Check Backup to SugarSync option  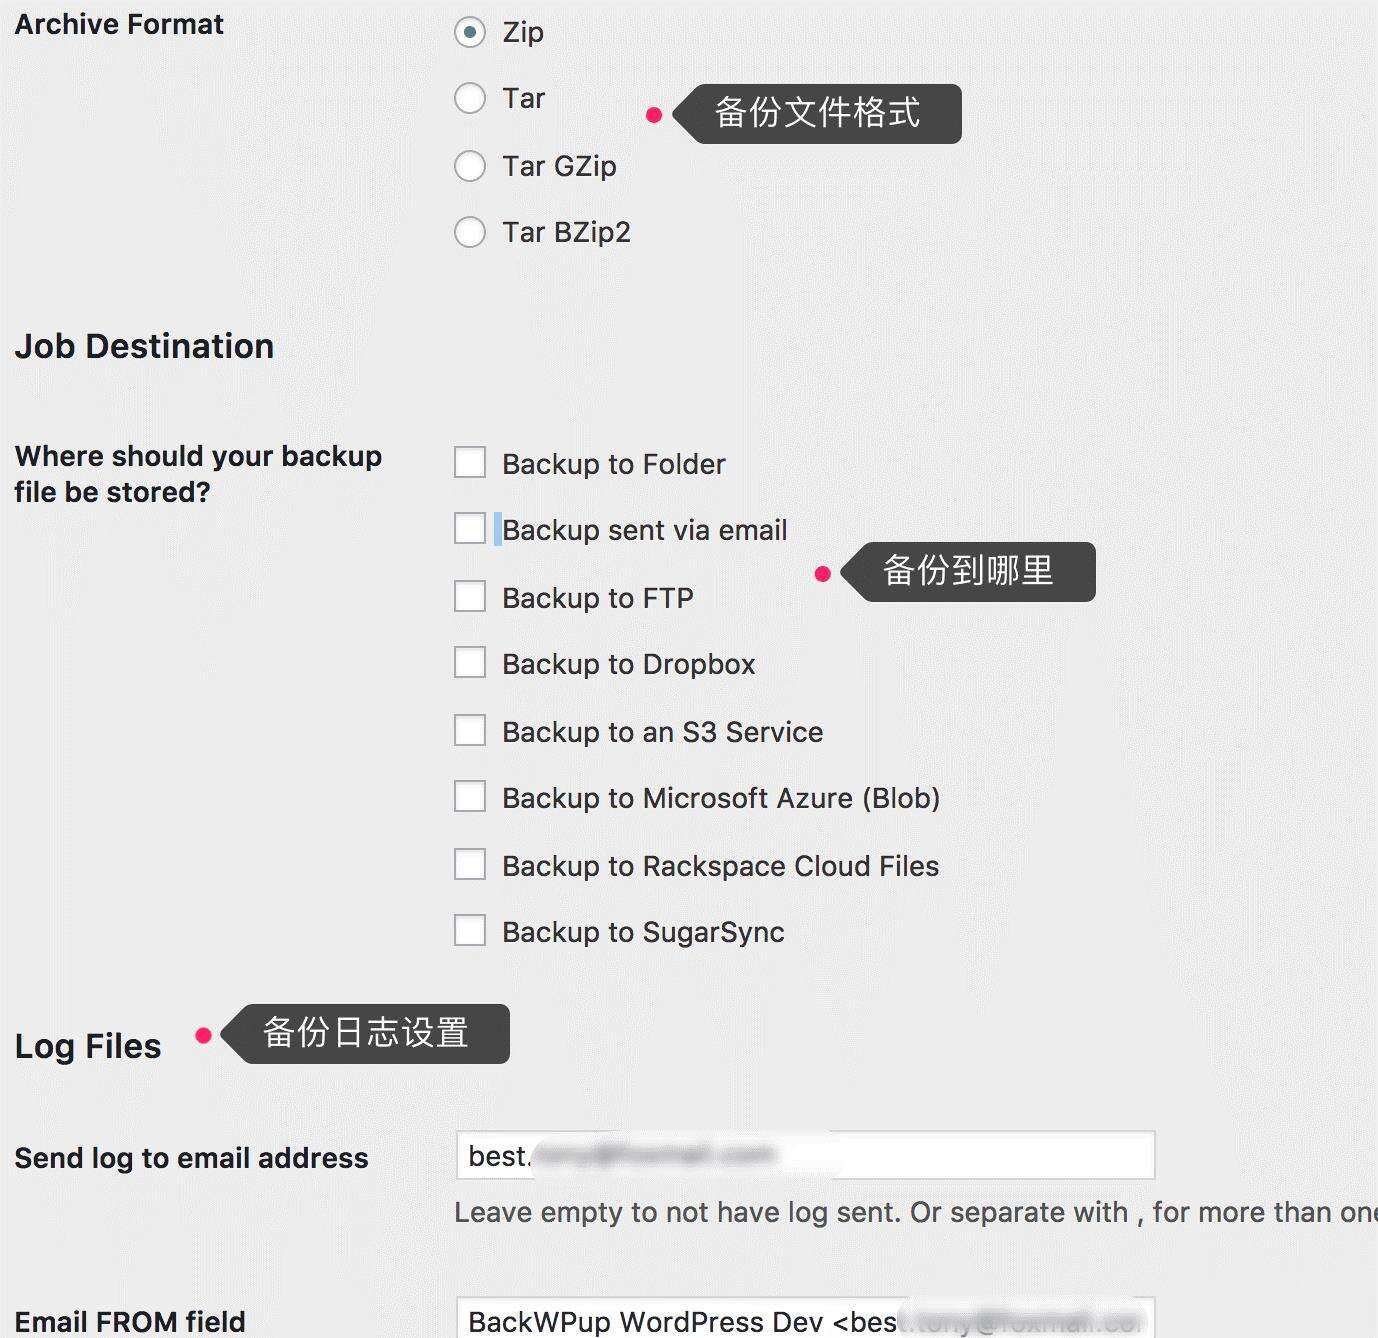[x=470, y=931]
